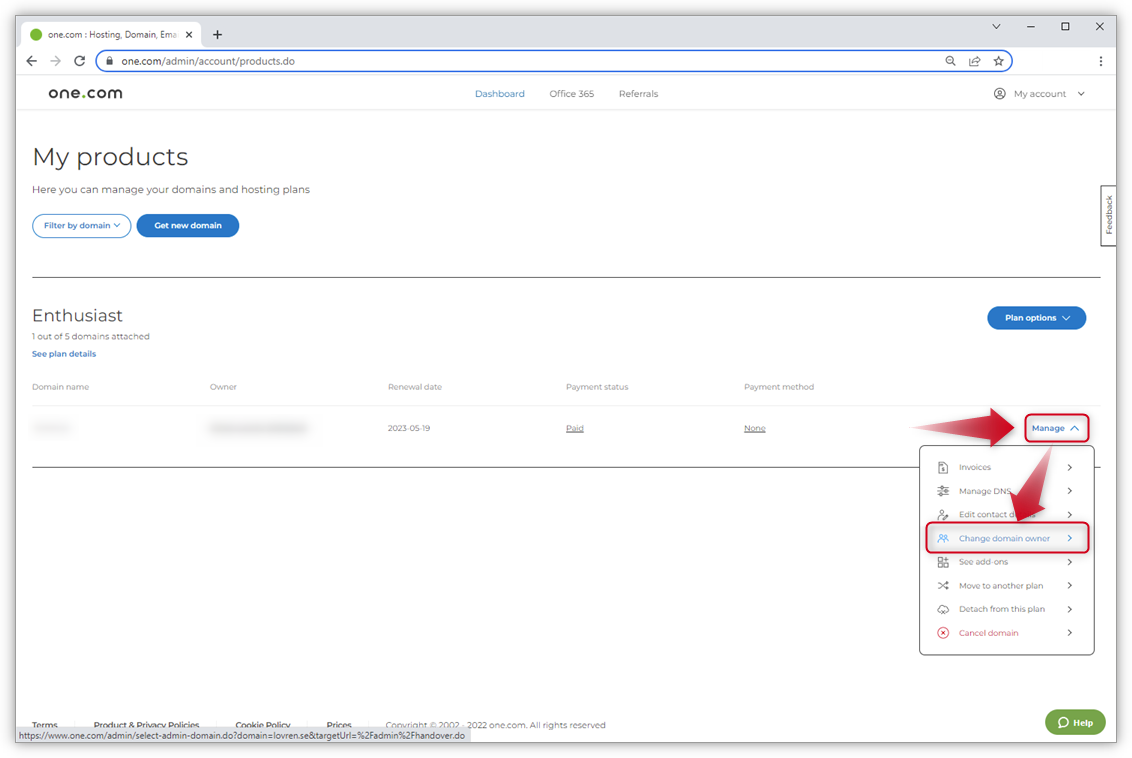Screen dimensions: 1132x758
Task: Select Detach from this plan entry
Action: pos(1006,609)
